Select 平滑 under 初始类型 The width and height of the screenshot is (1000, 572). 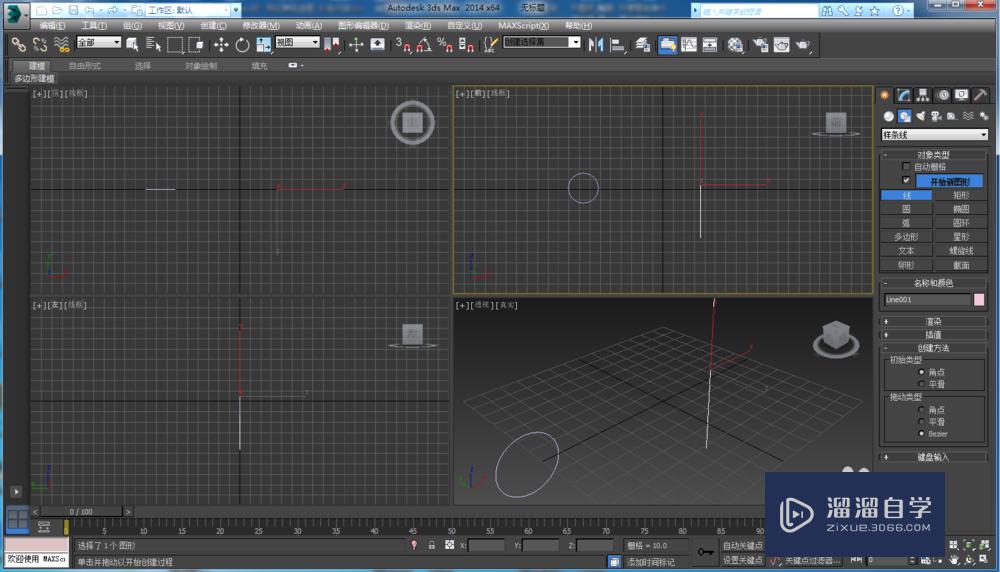click(922, 383)
